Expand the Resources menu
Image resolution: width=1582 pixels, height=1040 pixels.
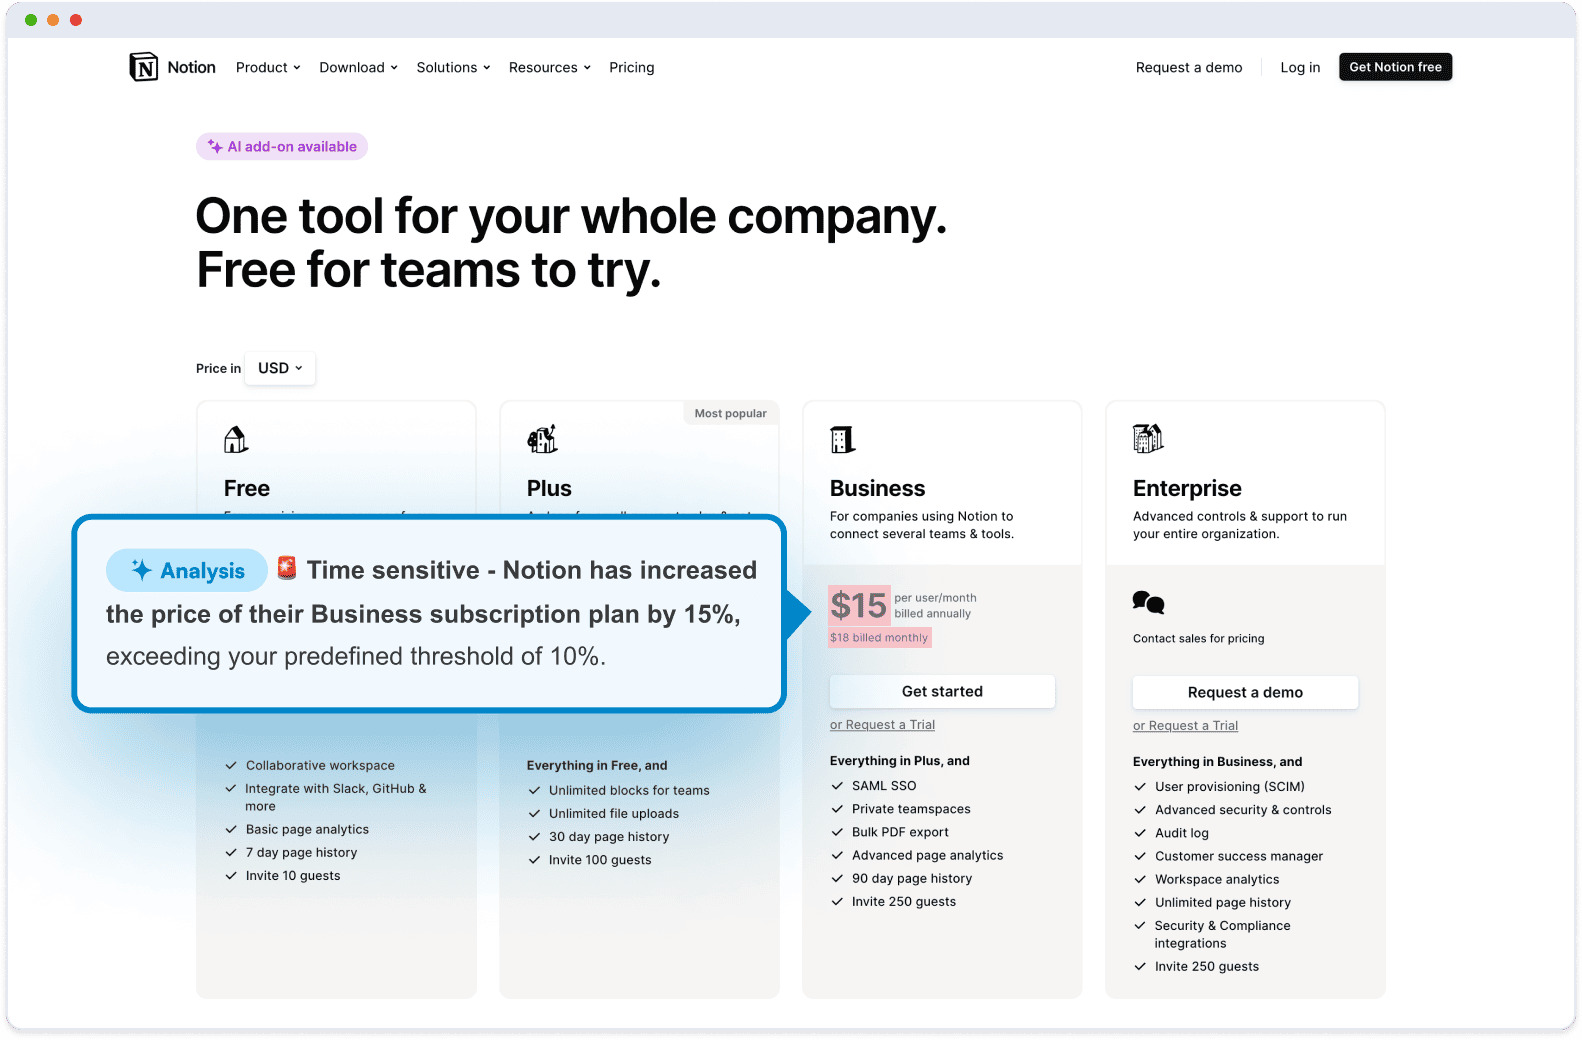click(549, 67)
